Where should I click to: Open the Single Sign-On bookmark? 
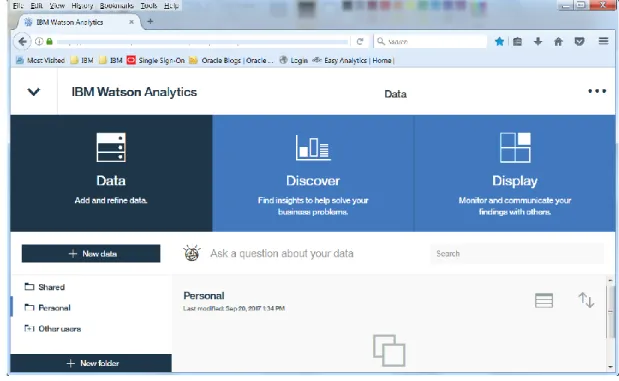(x=156, y=60)
